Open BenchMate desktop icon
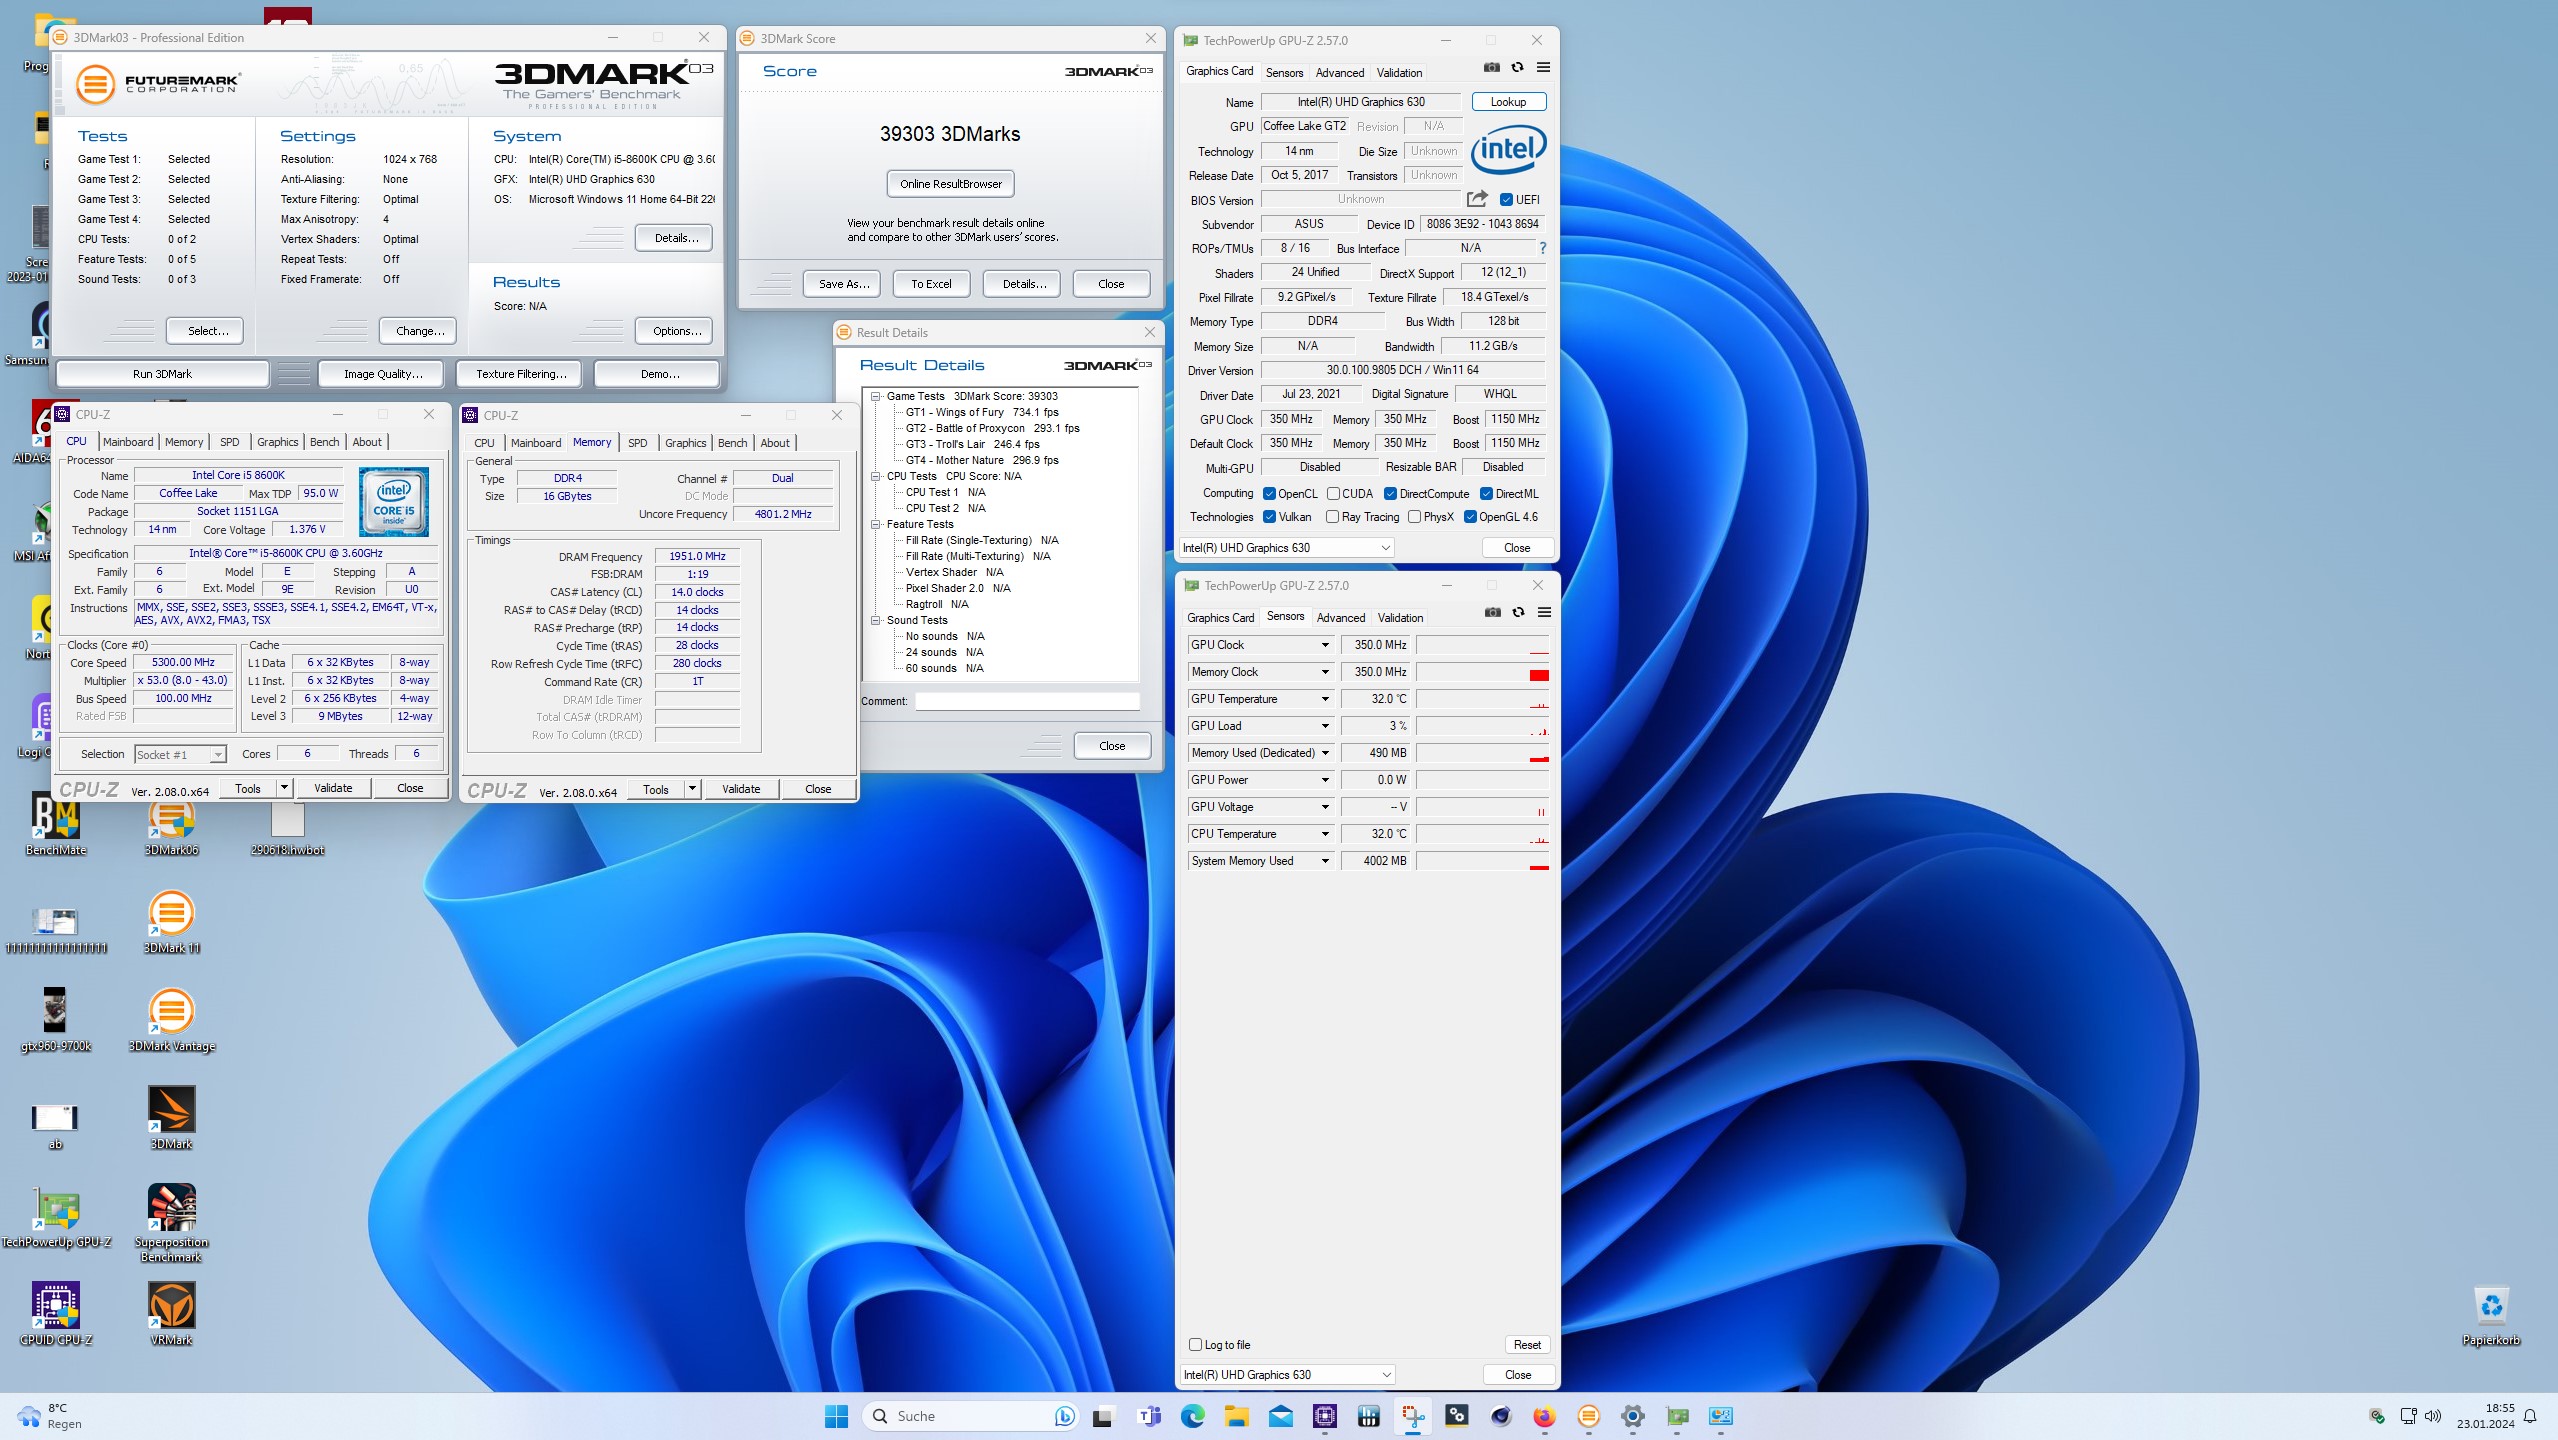The image size is (2558, 1440). pos(56,825)
